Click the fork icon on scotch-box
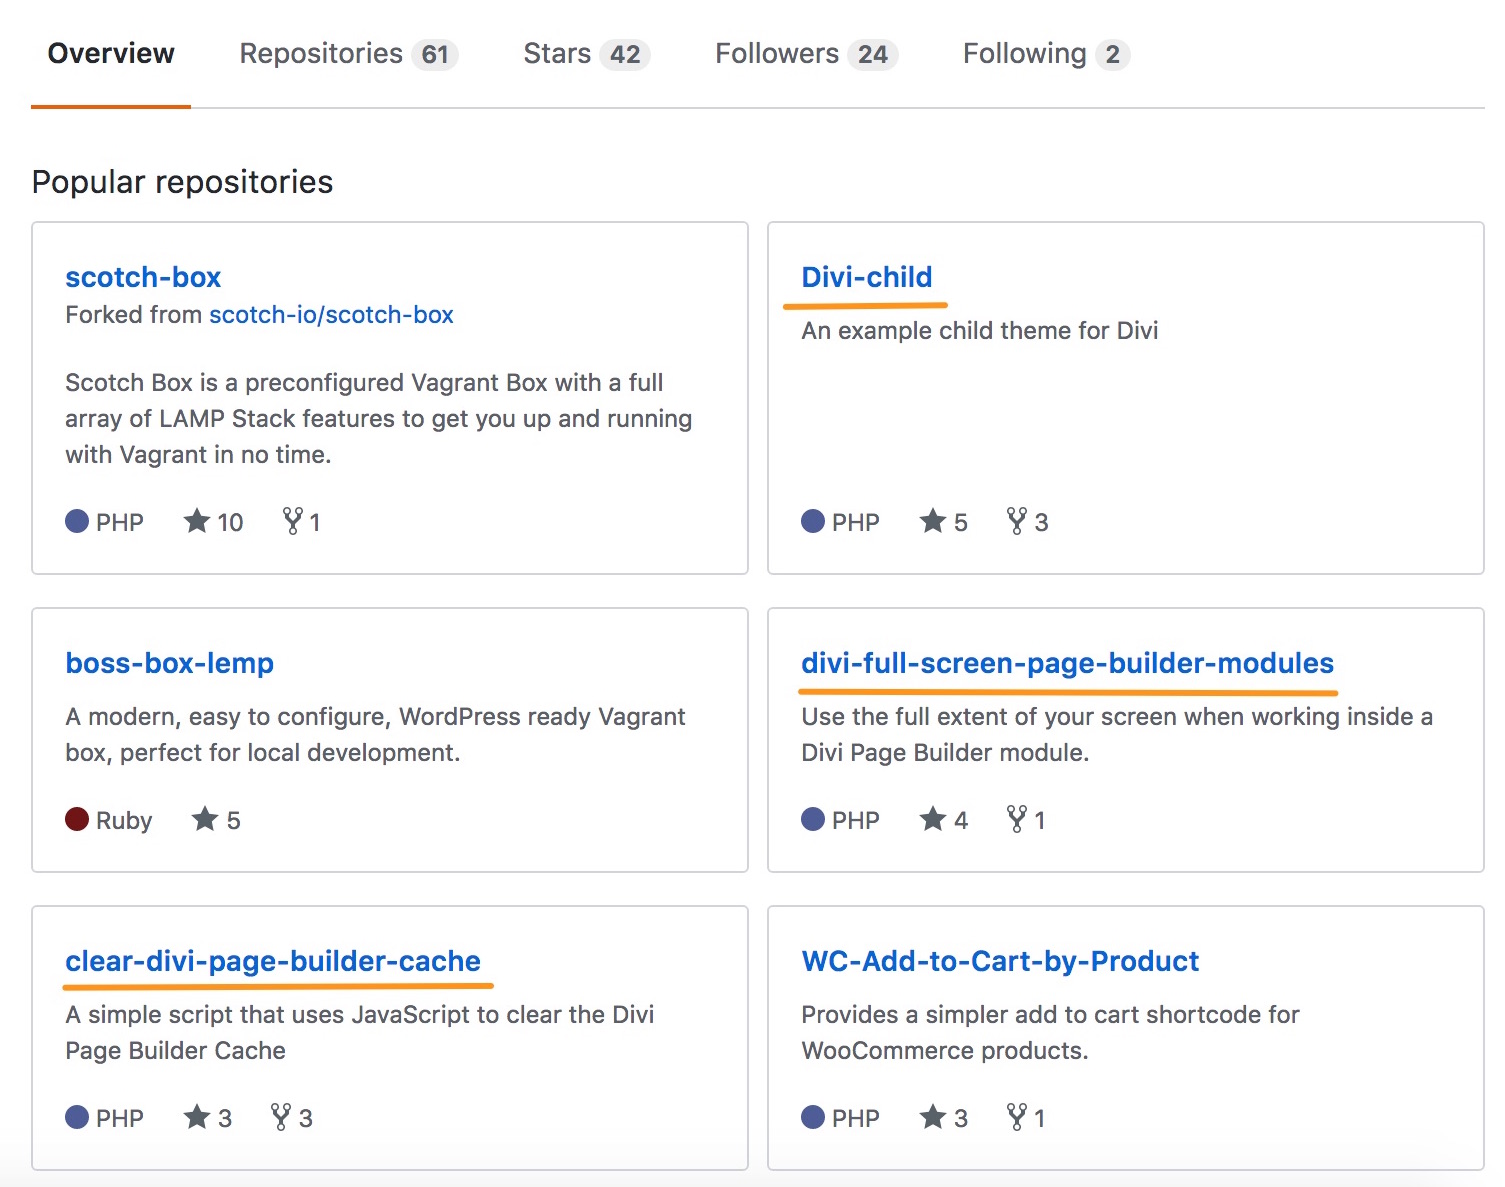1505x1187 pixels. click(293, 521)
